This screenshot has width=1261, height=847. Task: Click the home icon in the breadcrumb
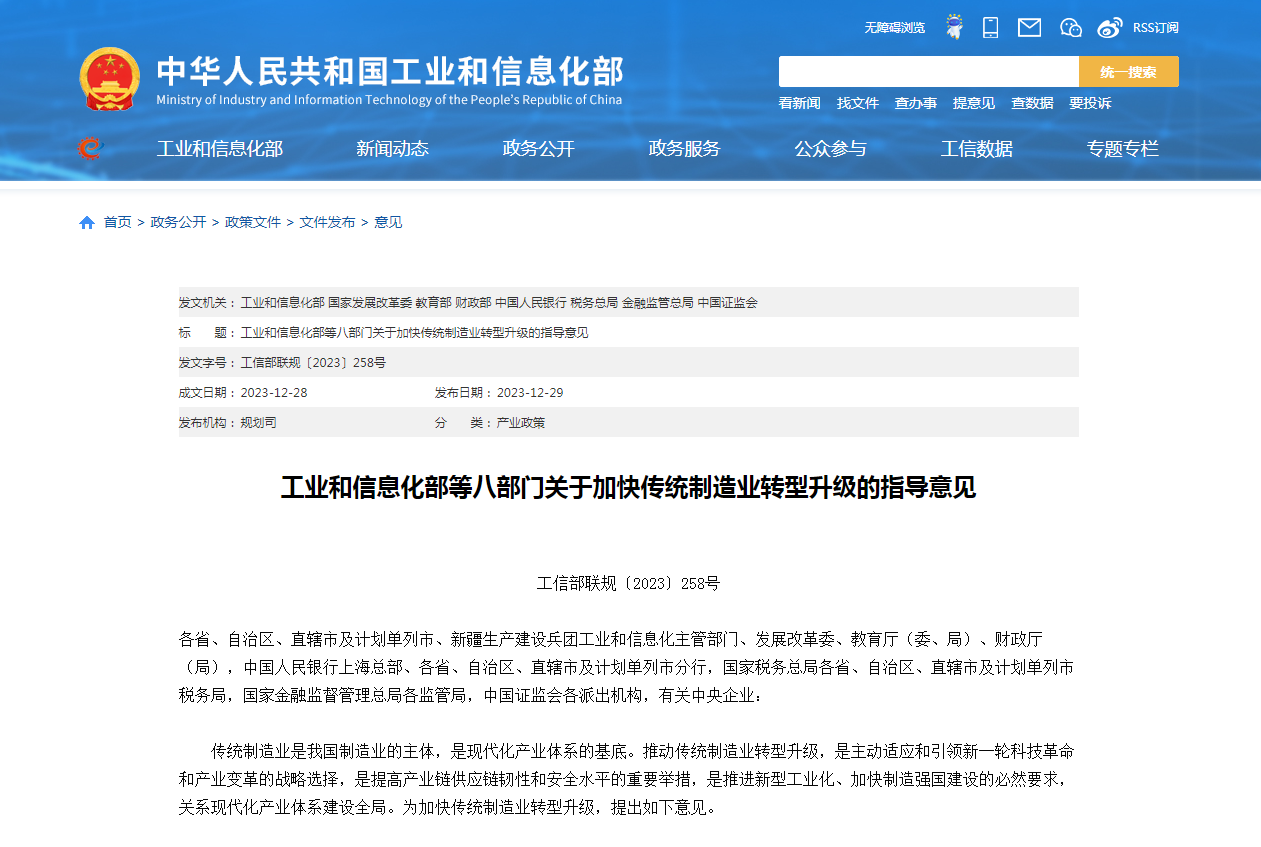tap(87, 222)
